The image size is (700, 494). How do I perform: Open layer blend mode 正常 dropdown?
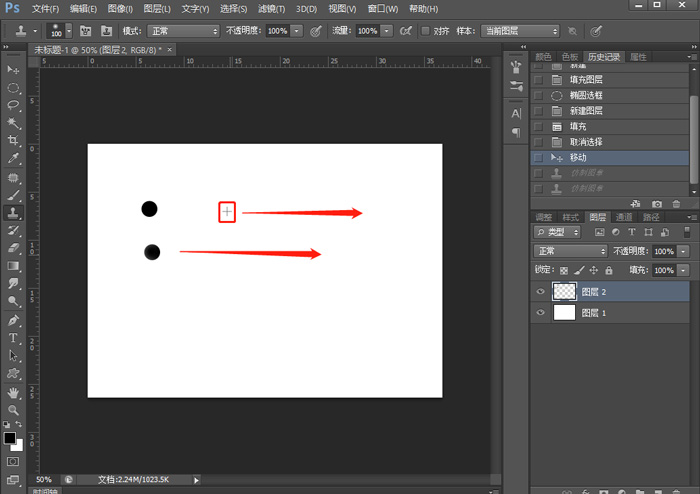pyautogui.click(x=571, y=251)
